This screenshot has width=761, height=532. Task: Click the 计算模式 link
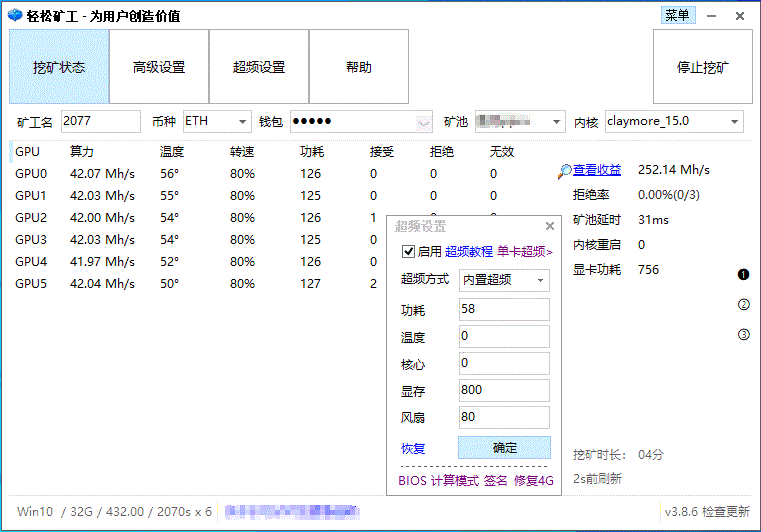pyautogui.click(x=455, y=481)
